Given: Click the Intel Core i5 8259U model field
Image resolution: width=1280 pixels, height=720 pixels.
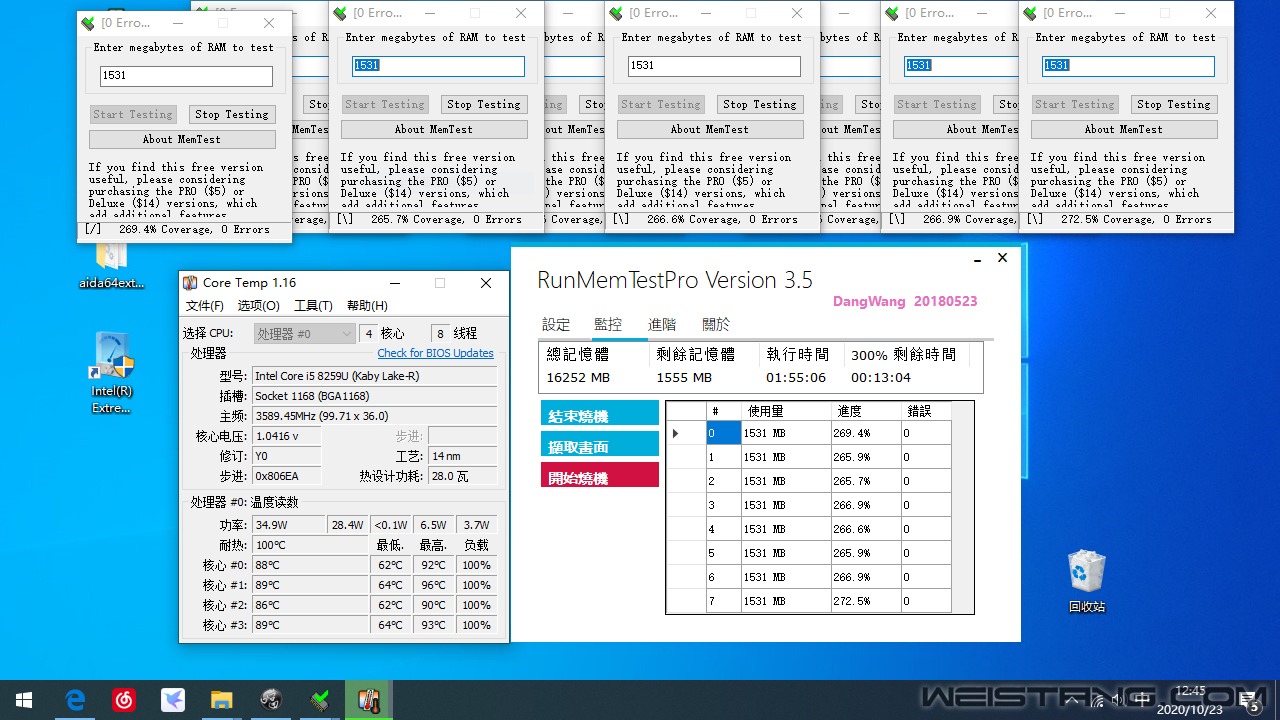Looking at the screenshot, I should pos(374,376).
